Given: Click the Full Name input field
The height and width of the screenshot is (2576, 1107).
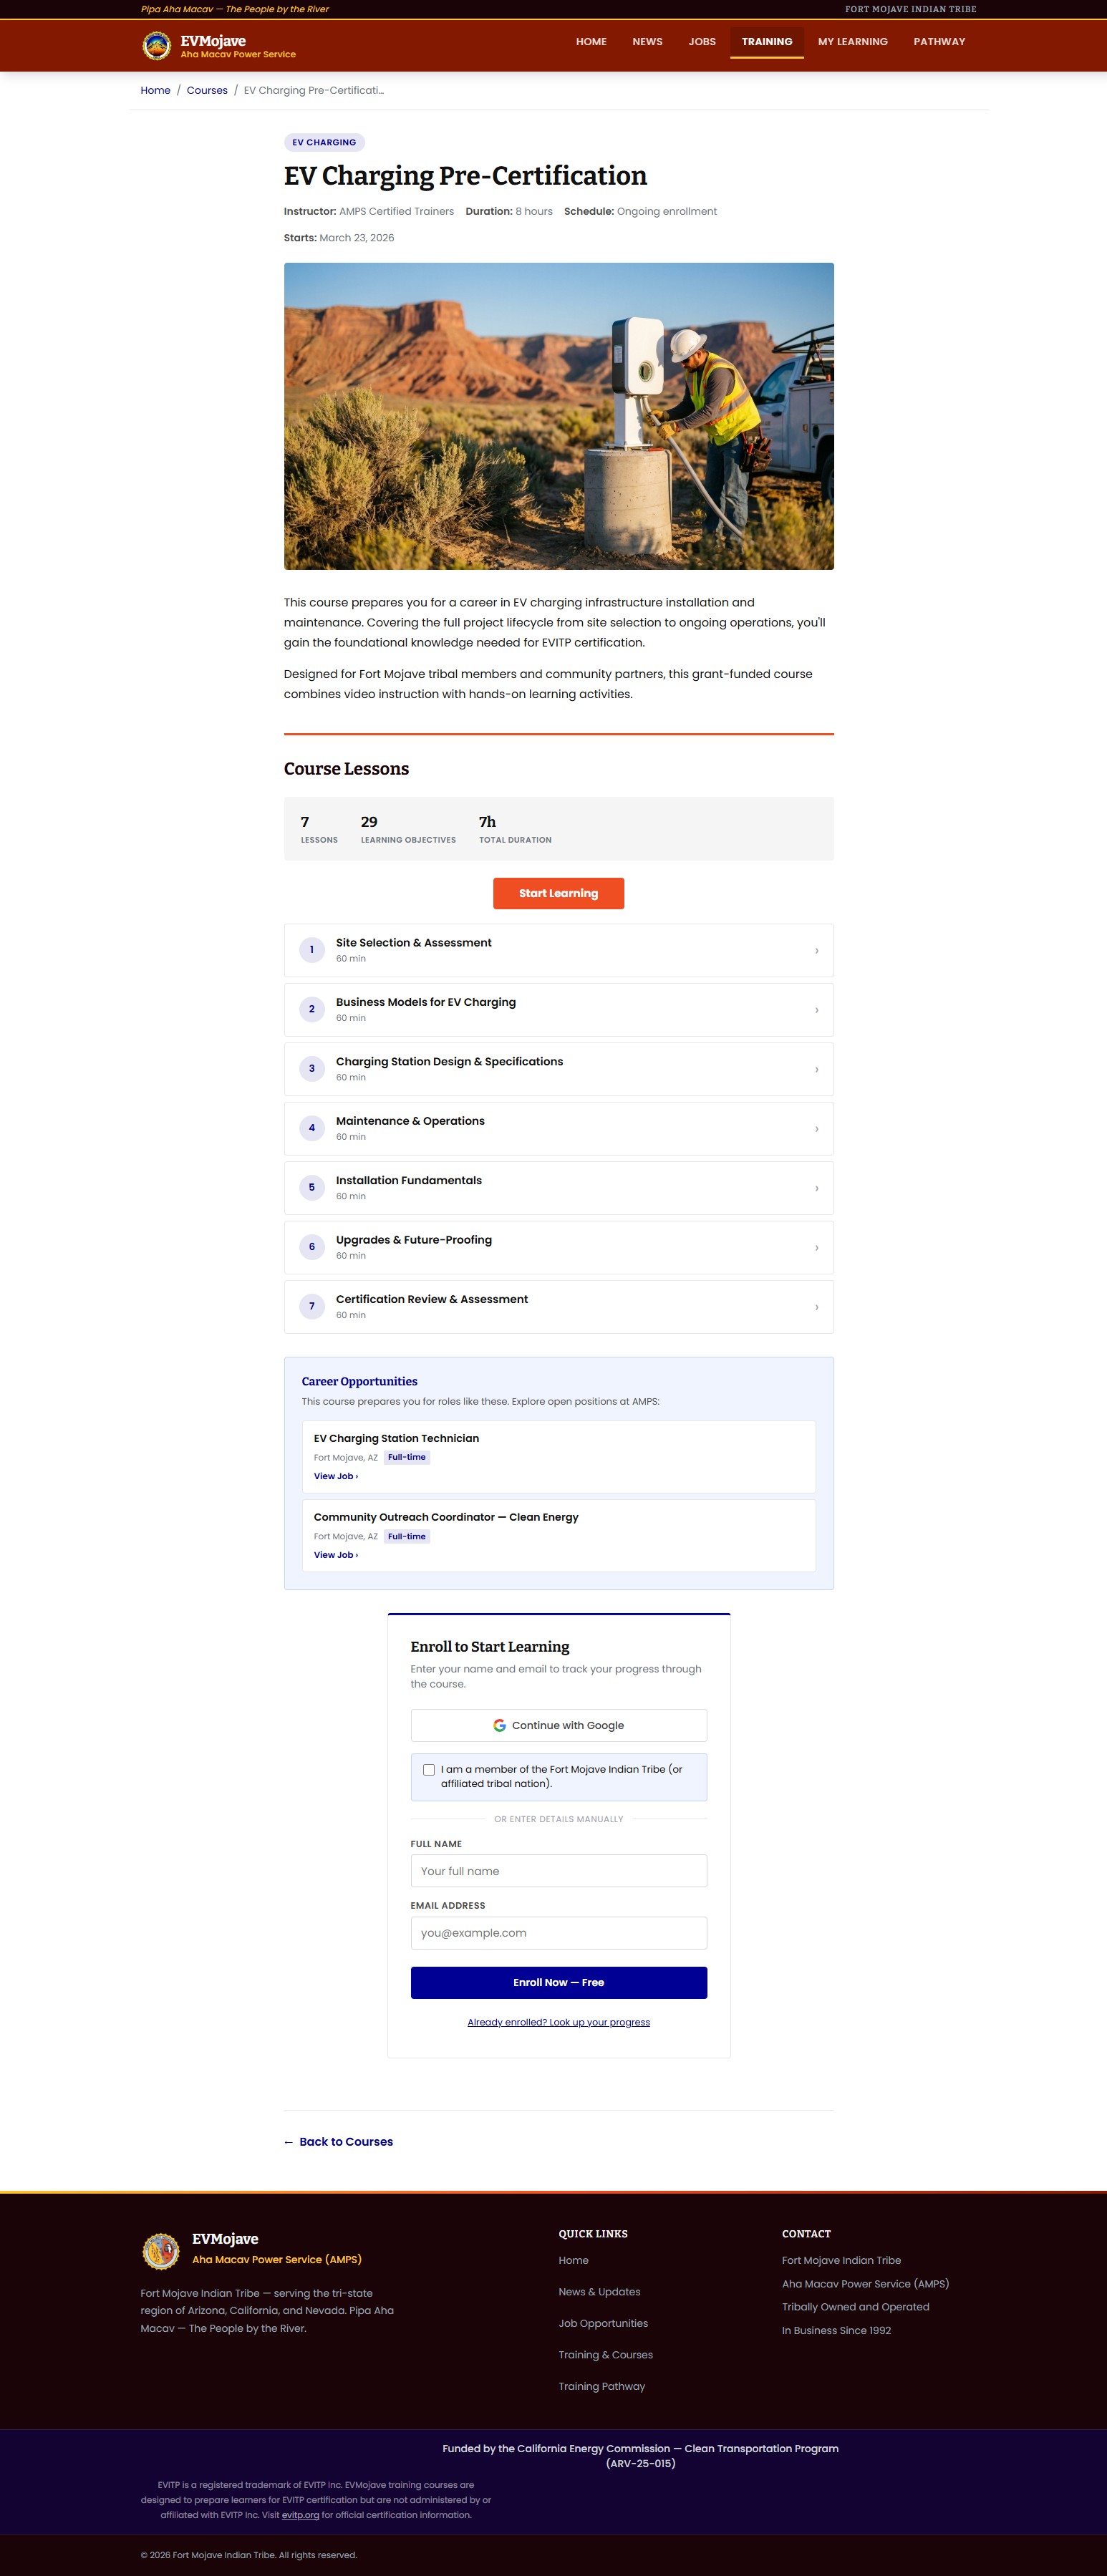Looking at the screenshot, I should (558, 1871).
